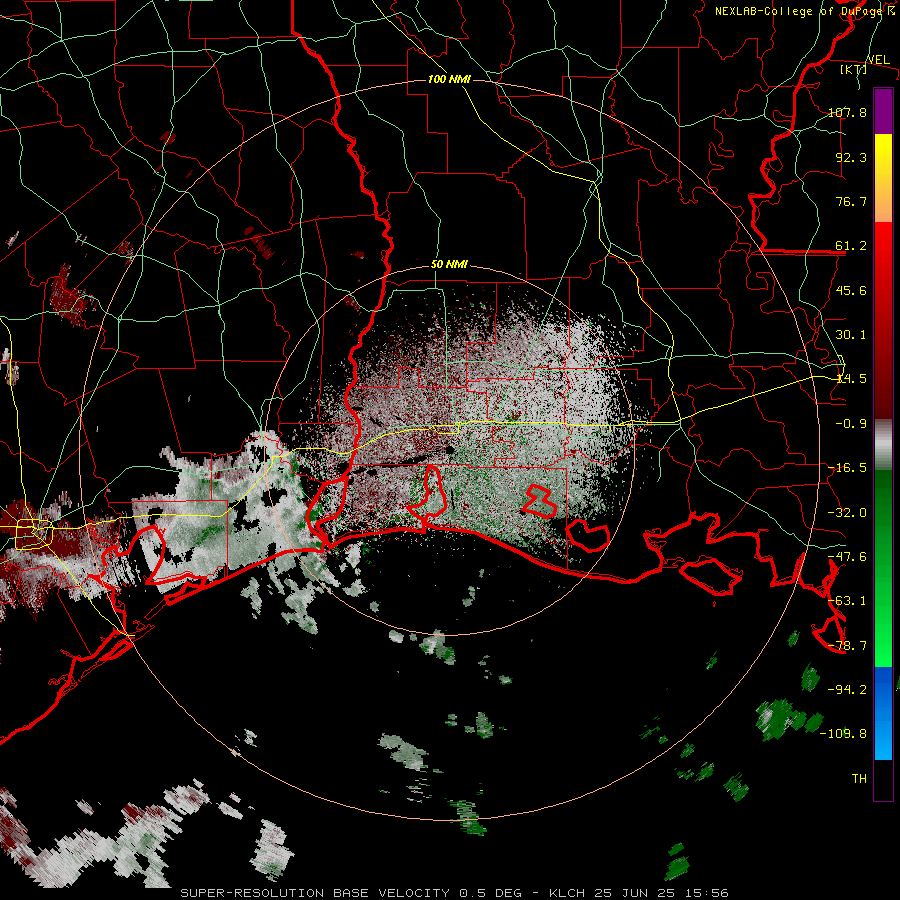Click the 107.8 scale value

[x=847, y=112]
